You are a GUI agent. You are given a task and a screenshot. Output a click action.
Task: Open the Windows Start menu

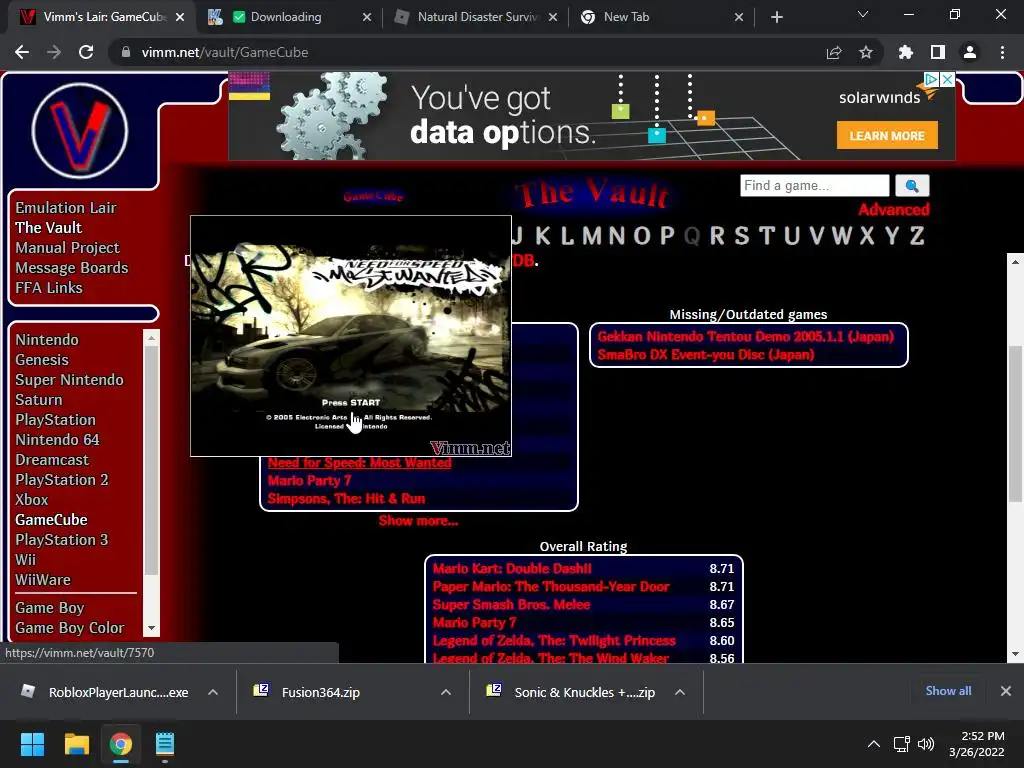coord(32,744)
